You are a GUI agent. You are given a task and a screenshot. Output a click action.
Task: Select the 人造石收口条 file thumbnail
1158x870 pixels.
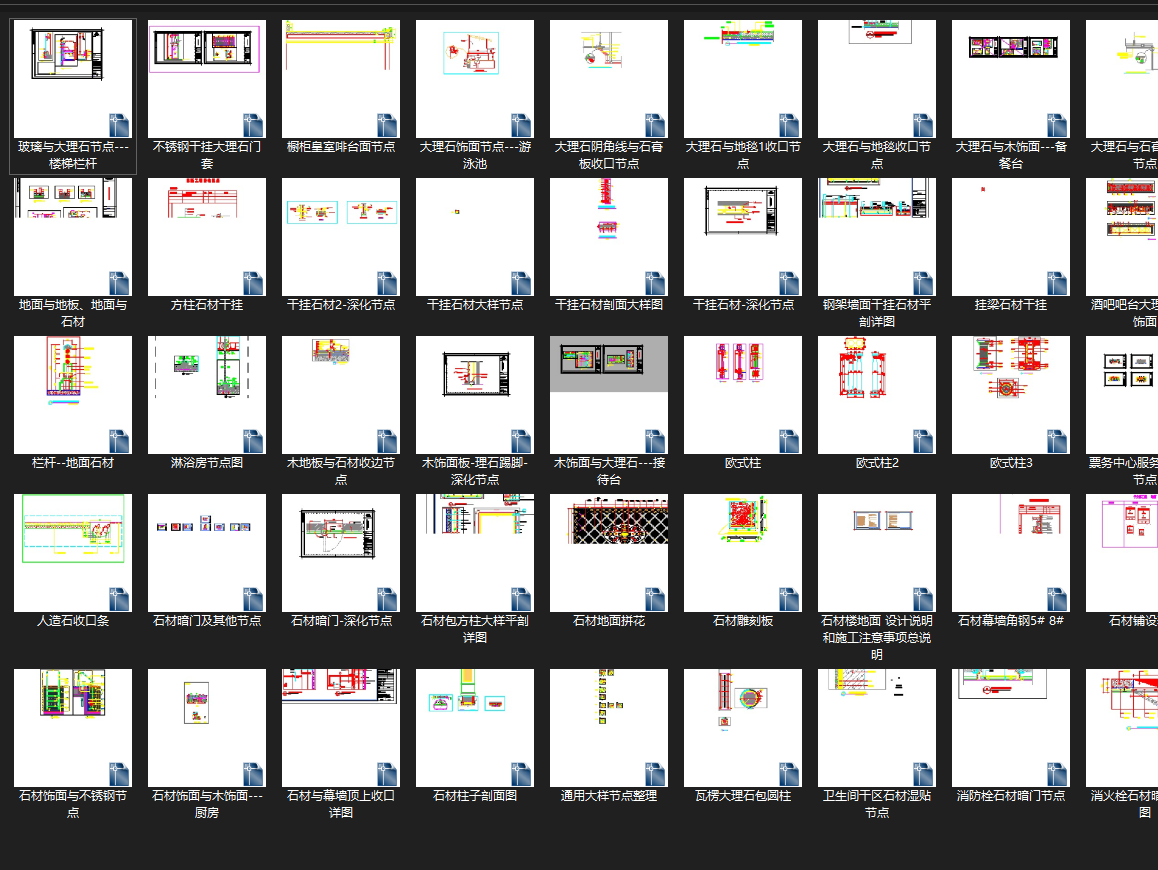72,553
